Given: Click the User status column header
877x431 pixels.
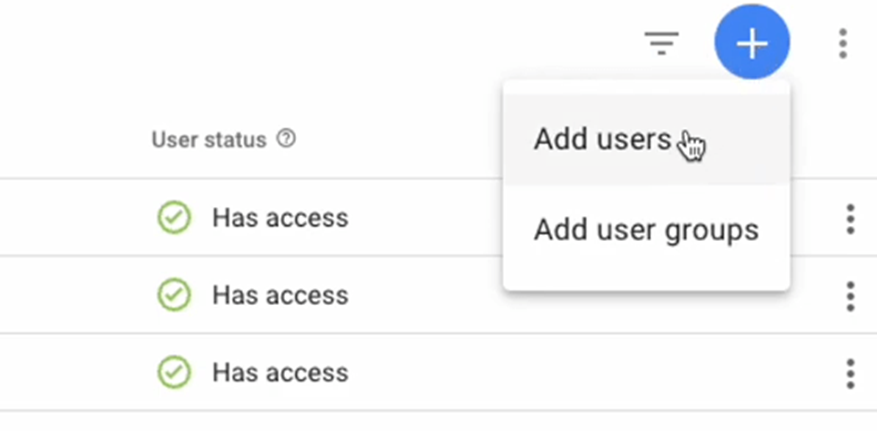Looking at the screenshot, I should [209, 140].
